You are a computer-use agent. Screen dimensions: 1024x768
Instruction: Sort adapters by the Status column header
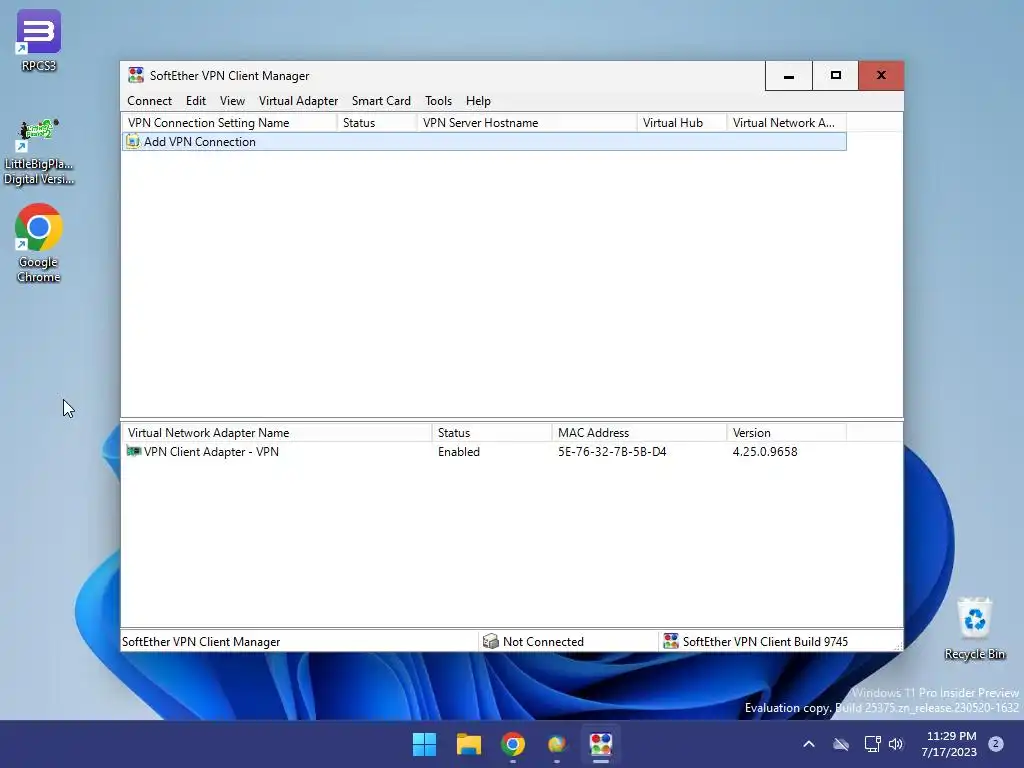click(x=492, y=432)
